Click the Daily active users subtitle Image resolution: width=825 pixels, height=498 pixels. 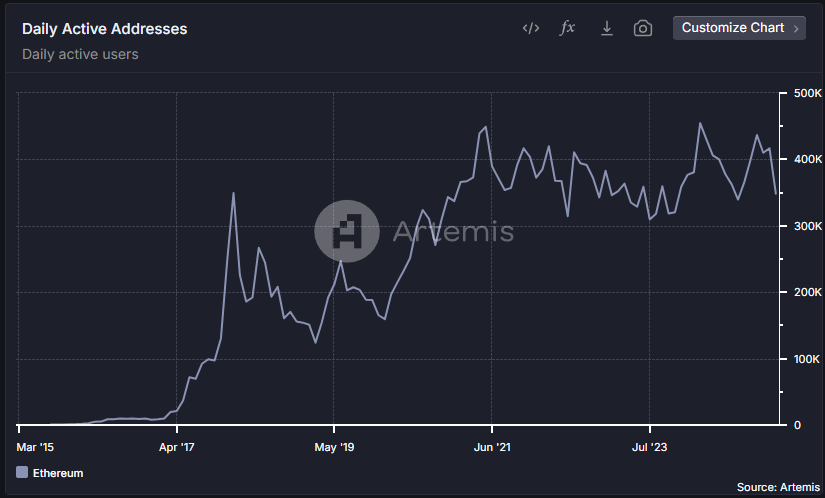(80, 54)
